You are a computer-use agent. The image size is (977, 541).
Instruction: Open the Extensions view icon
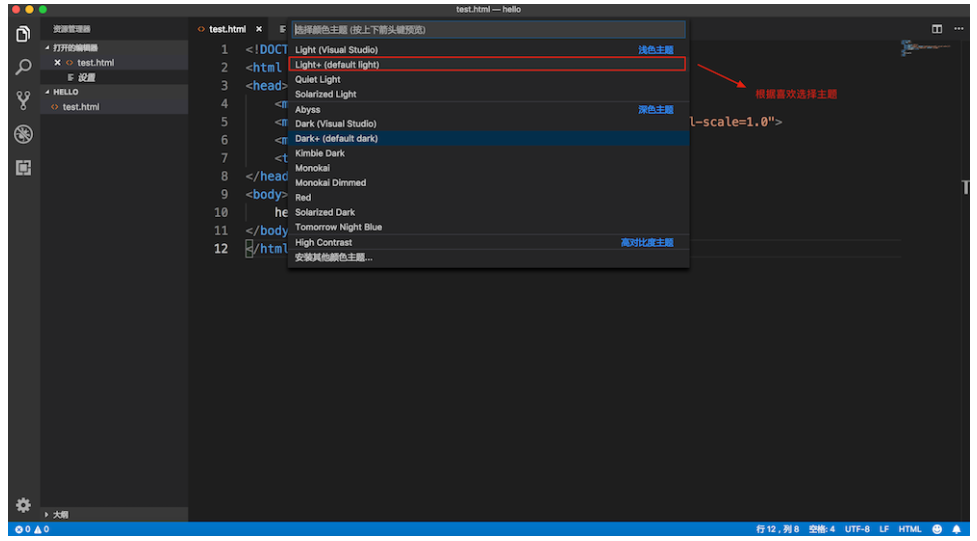click(23, 168)
